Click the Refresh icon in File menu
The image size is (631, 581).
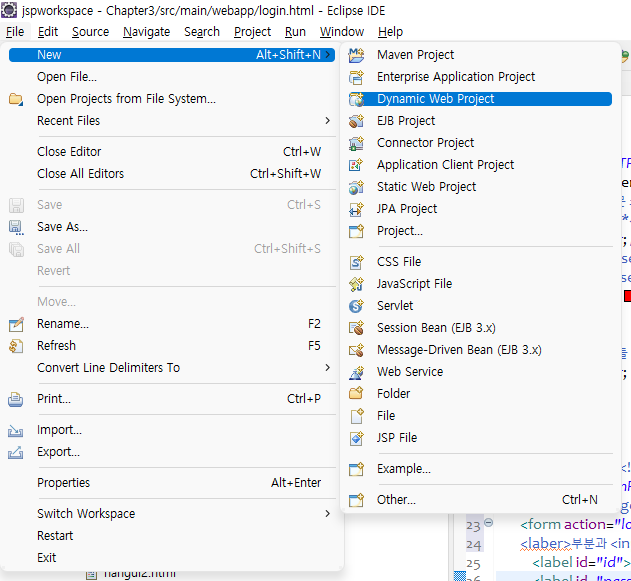[16, 346]
